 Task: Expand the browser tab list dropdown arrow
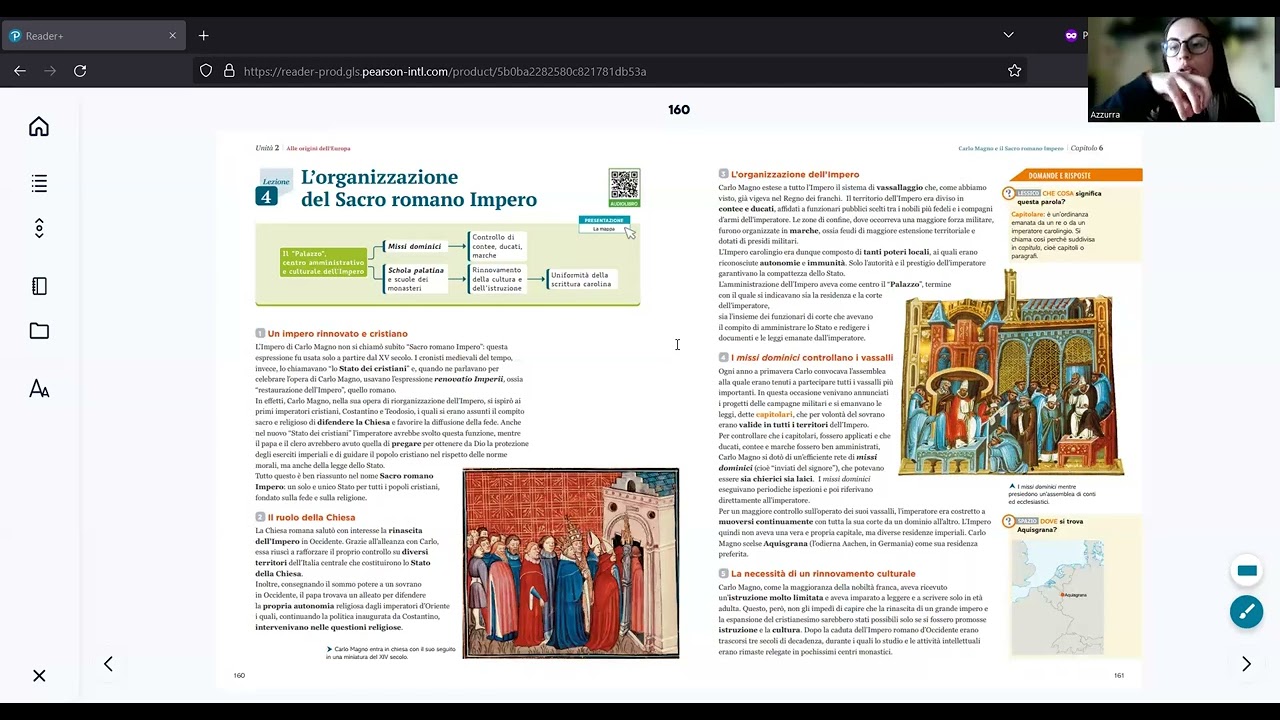[1008, 35]
